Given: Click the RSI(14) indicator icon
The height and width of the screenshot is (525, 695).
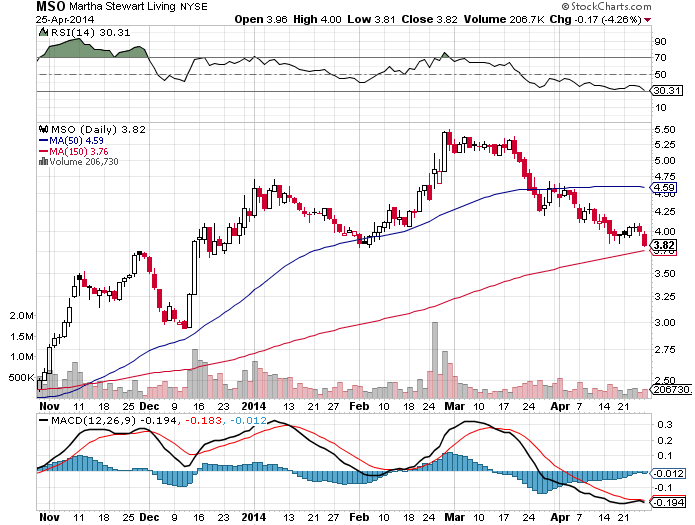Looking at the screenshot, I should [x=43, y=32].
